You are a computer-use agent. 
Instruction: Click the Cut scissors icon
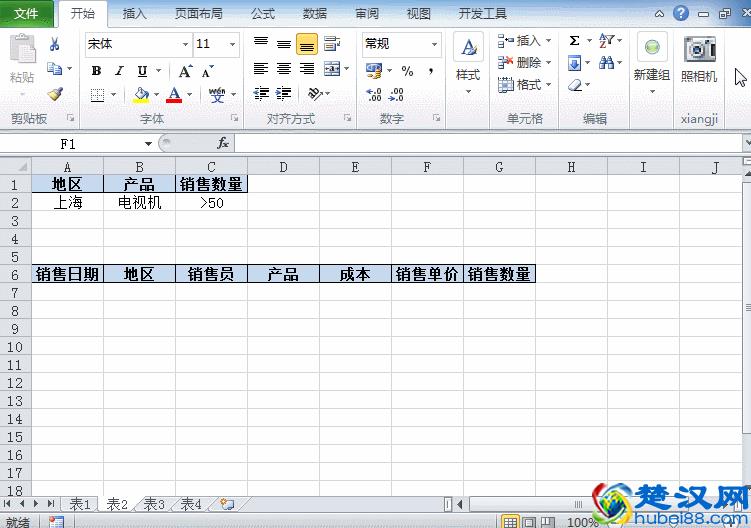54,44
